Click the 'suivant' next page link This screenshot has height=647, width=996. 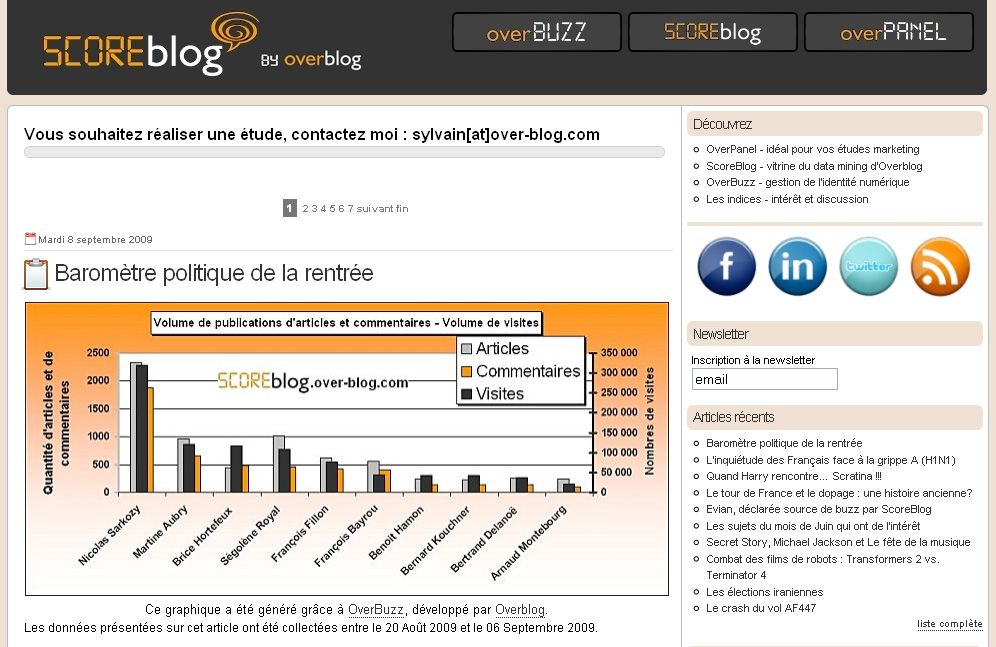pyautogui.click(x=375, y=208)
